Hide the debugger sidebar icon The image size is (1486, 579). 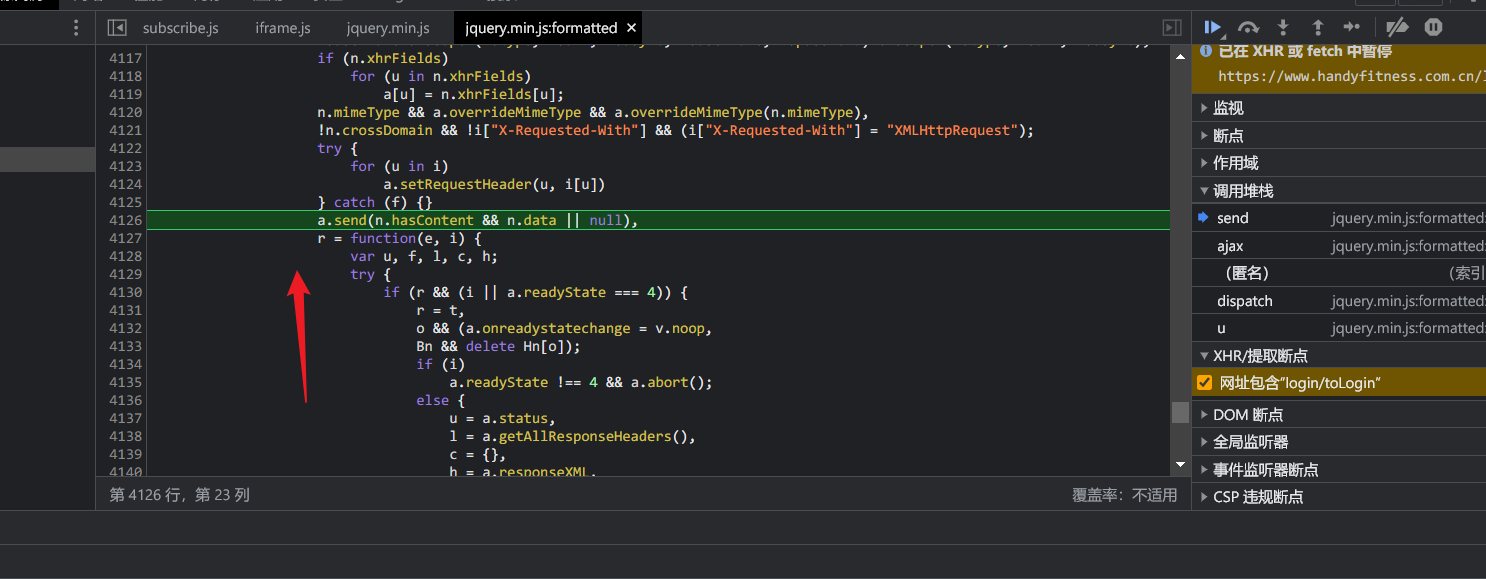(1172, 28)
